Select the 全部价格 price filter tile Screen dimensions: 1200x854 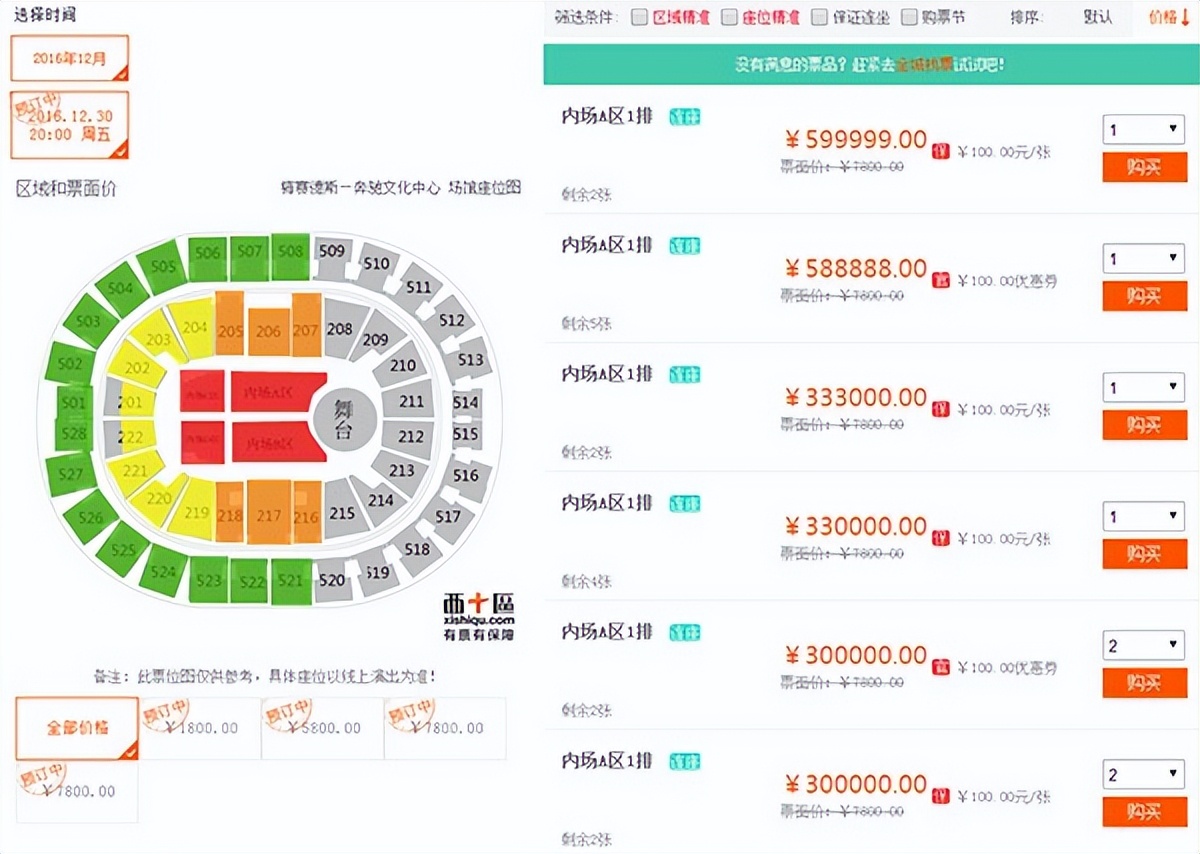[x=77, y=728]
